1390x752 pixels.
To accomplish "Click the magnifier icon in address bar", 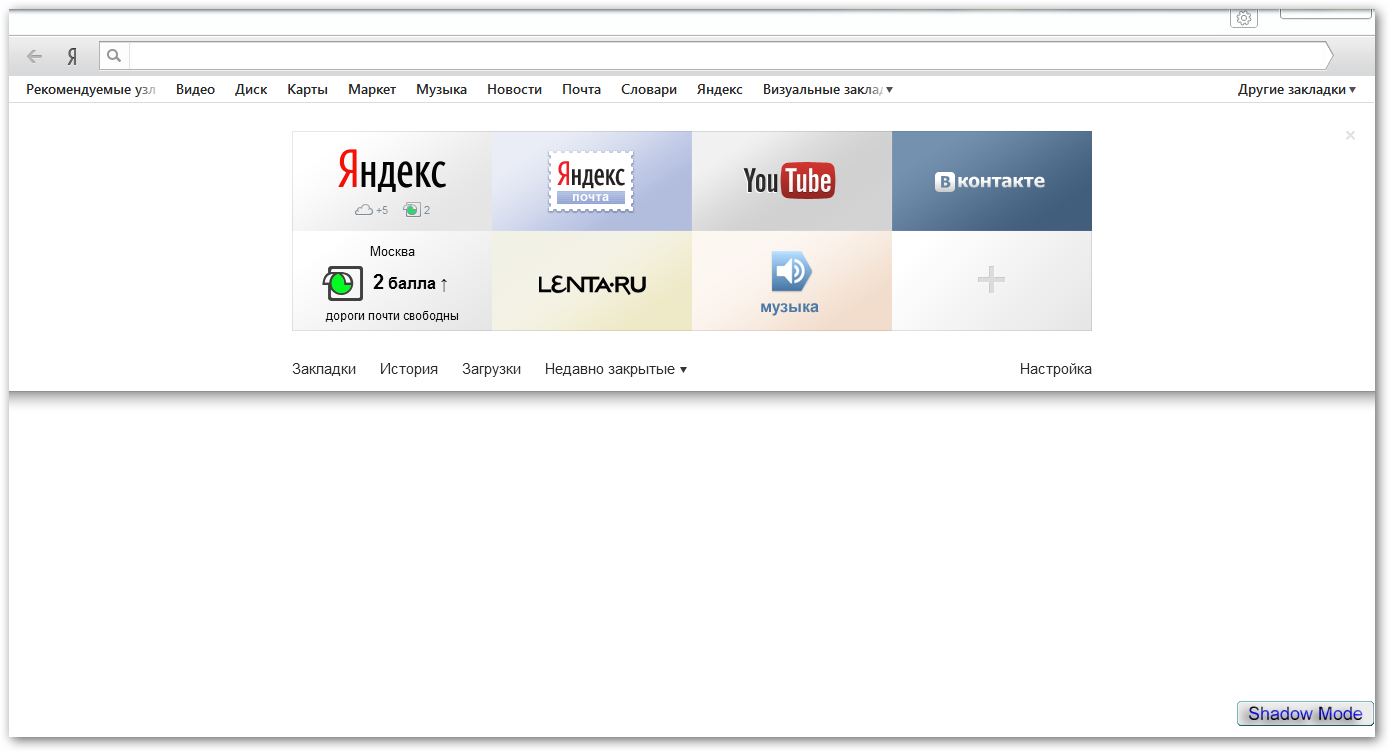I will click(x=114, y=56).
